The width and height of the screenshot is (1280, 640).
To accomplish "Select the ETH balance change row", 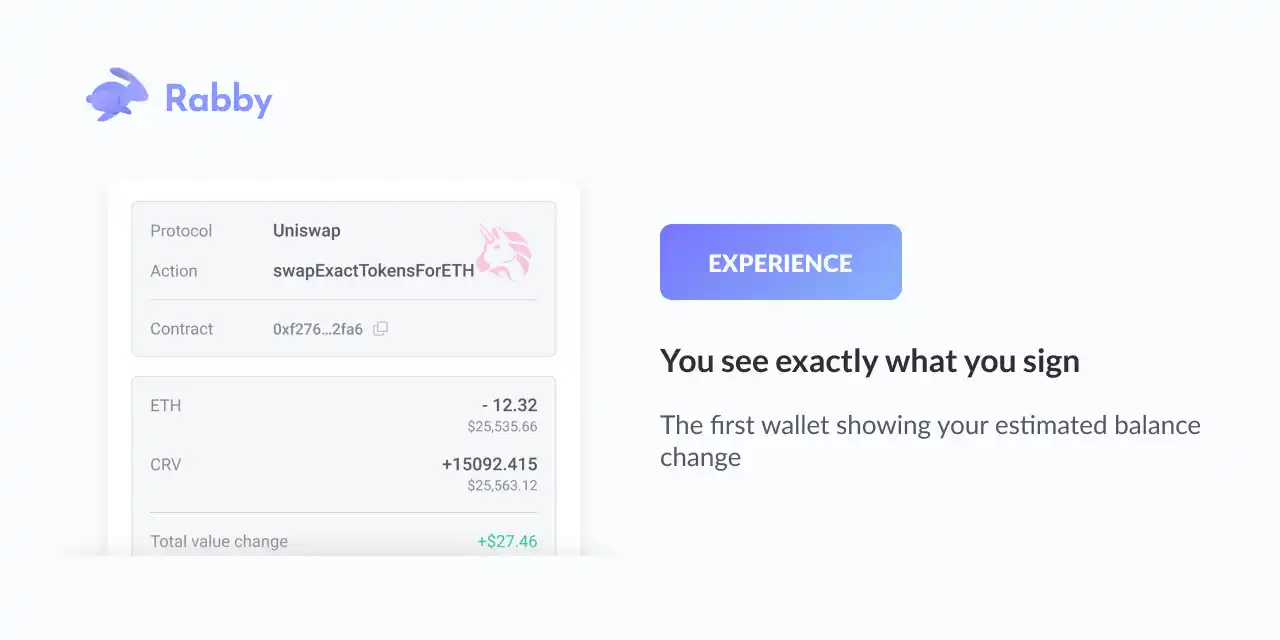I will 344,415.
